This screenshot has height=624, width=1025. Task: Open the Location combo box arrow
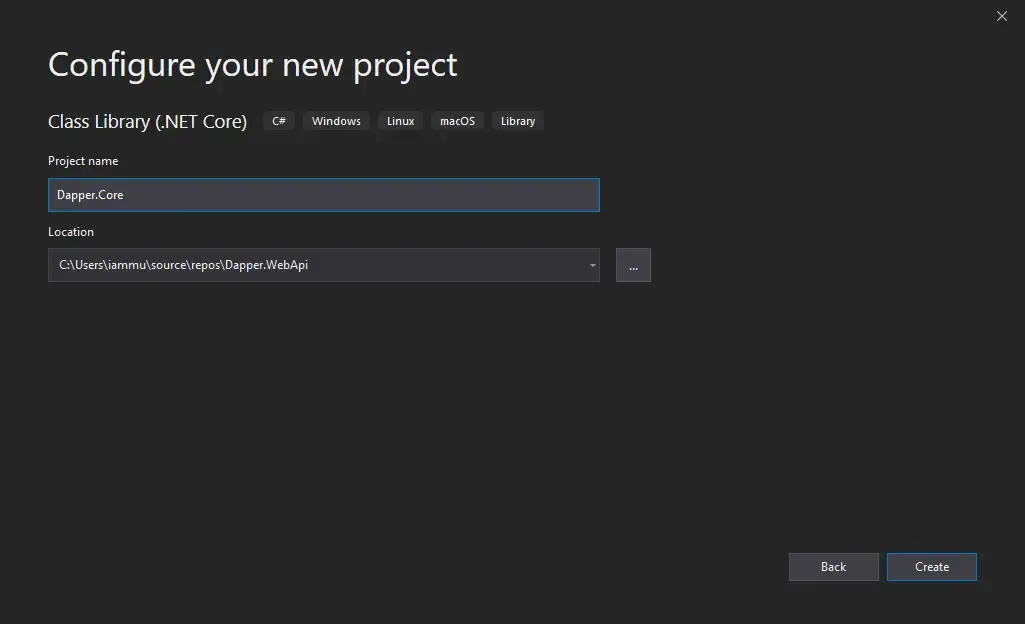point(591,265)
